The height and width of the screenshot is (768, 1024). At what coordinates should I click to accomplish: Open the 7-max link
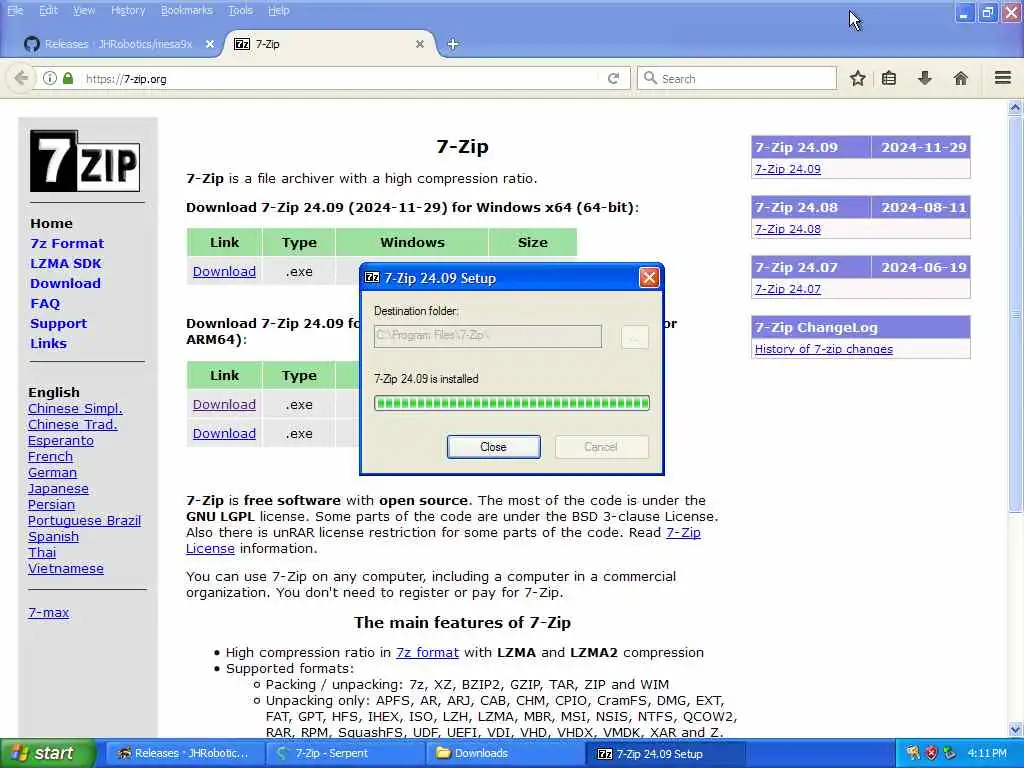[x=48, y=613]
